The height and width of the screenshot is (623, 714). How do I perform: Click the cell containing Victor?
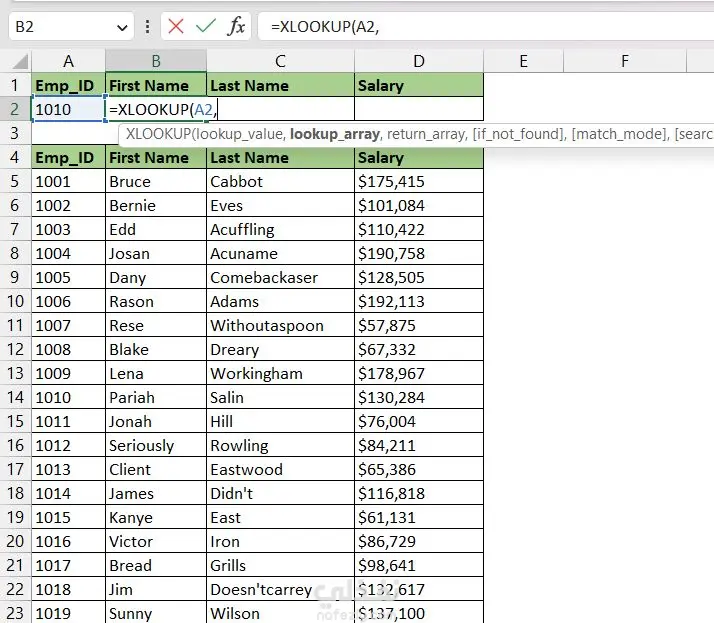pyautogui.click(x=156, y=541)
